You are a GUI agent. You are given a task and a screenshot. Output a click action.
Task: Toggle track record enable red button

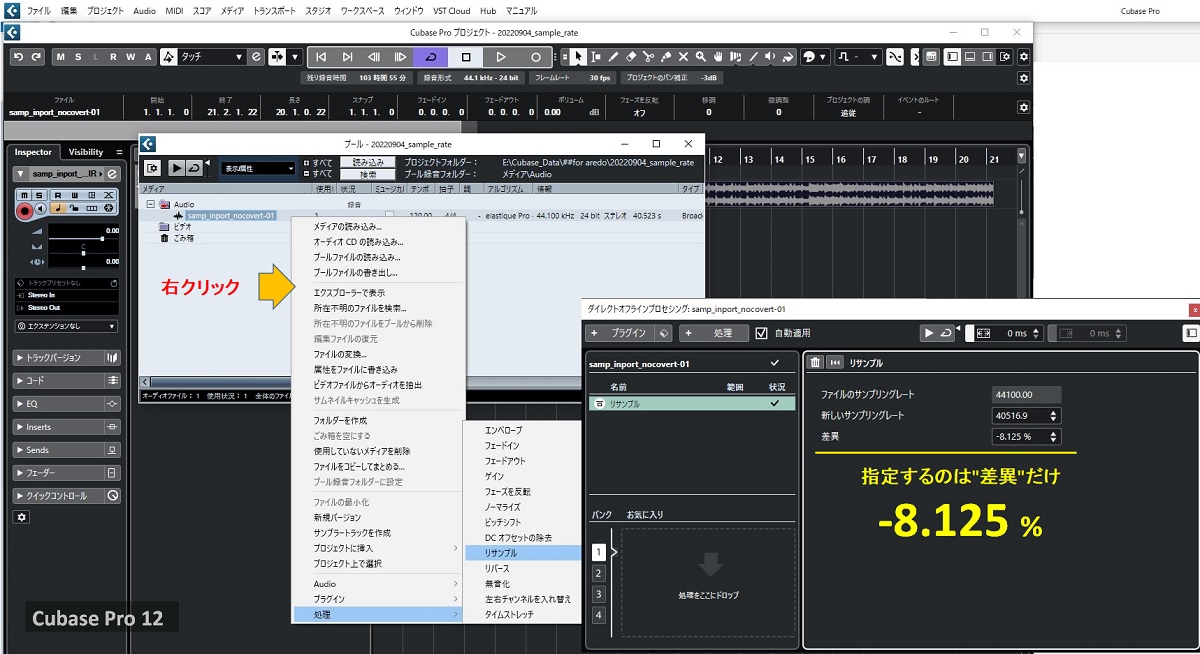24,210
